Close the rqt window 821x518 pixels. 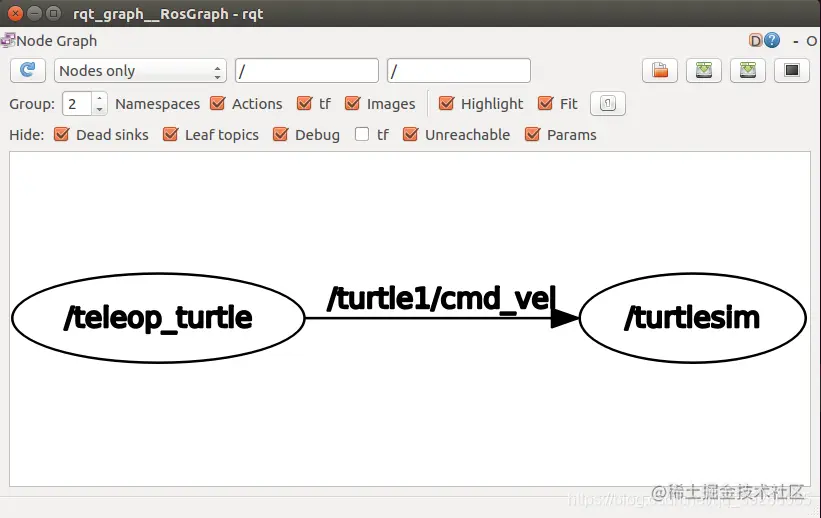coord(15,13)
